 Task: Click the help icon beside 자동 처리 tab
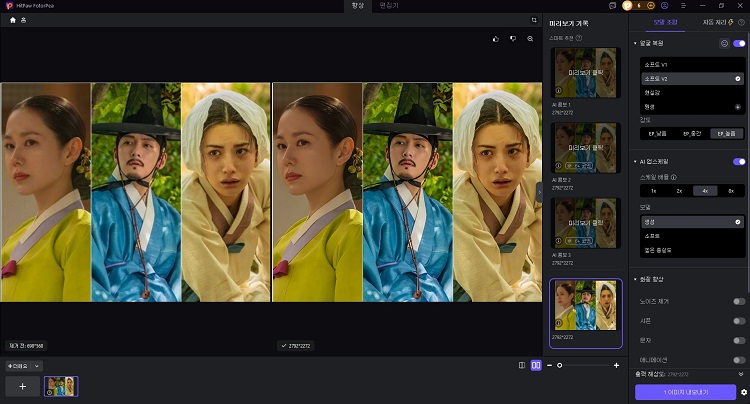tap(741, 22)
